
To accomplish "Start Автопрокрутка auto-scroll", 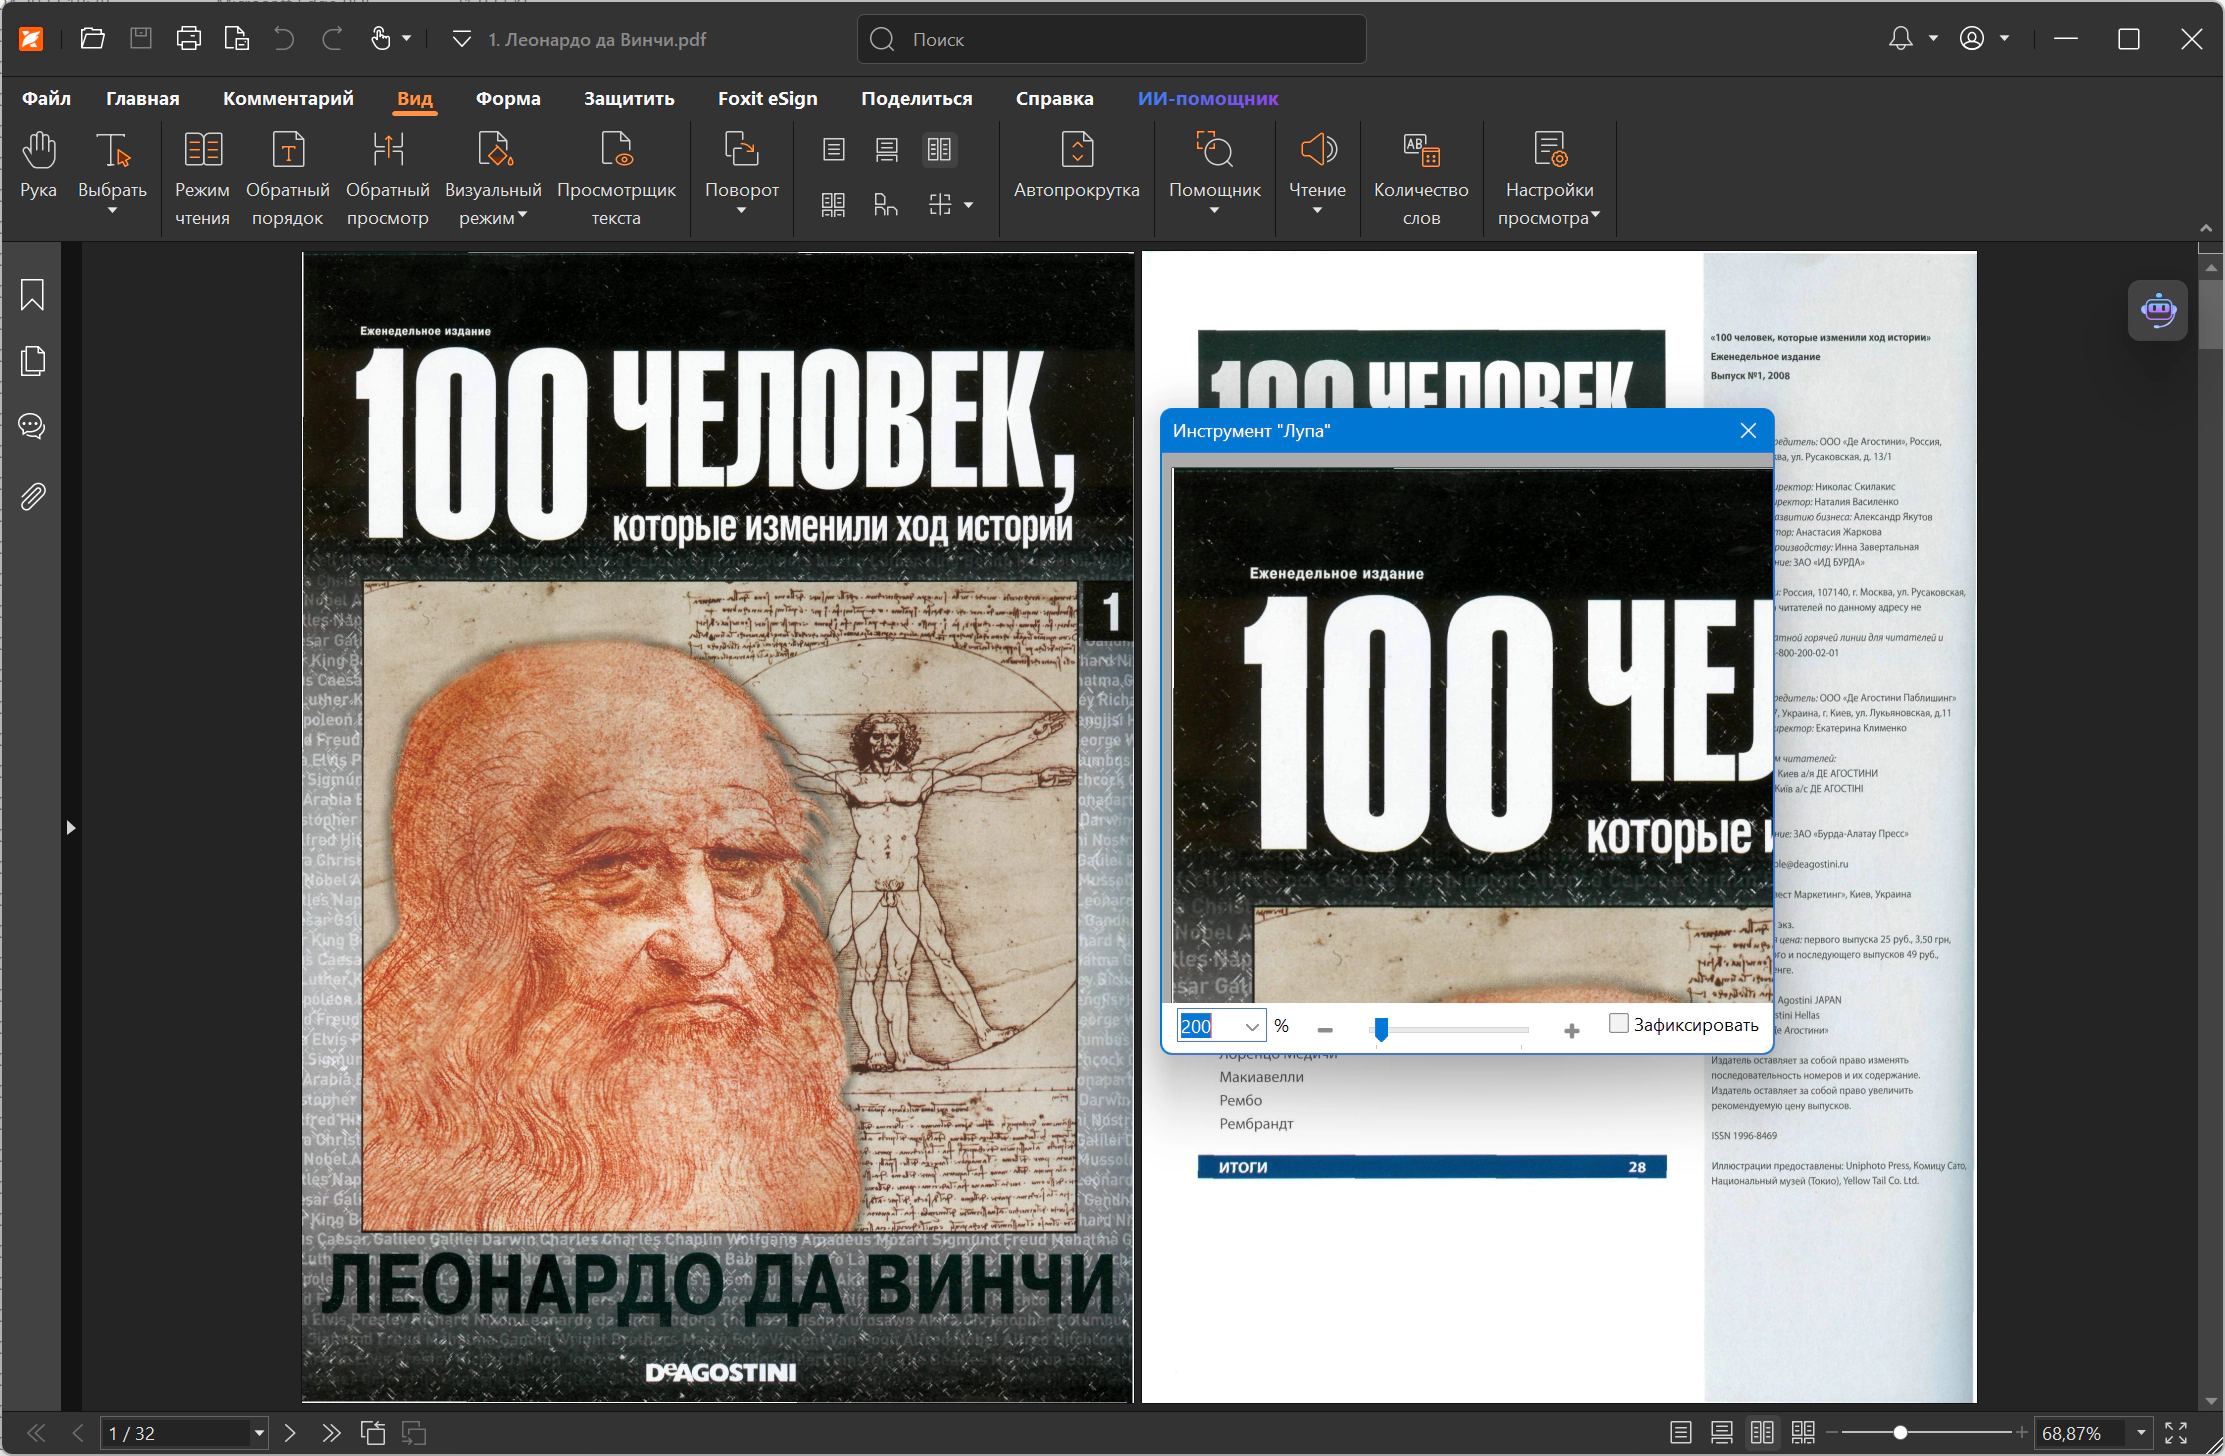I will point(1077,166).
